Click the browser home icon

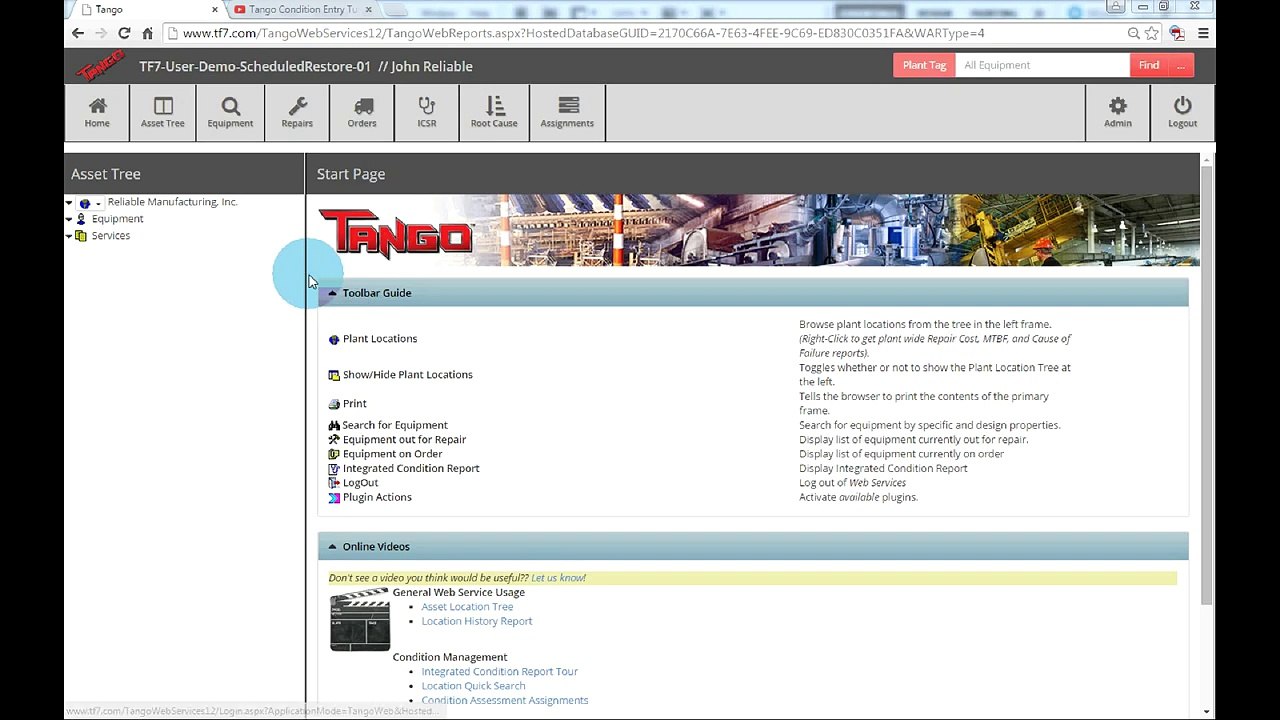click(x=147, y=33)
